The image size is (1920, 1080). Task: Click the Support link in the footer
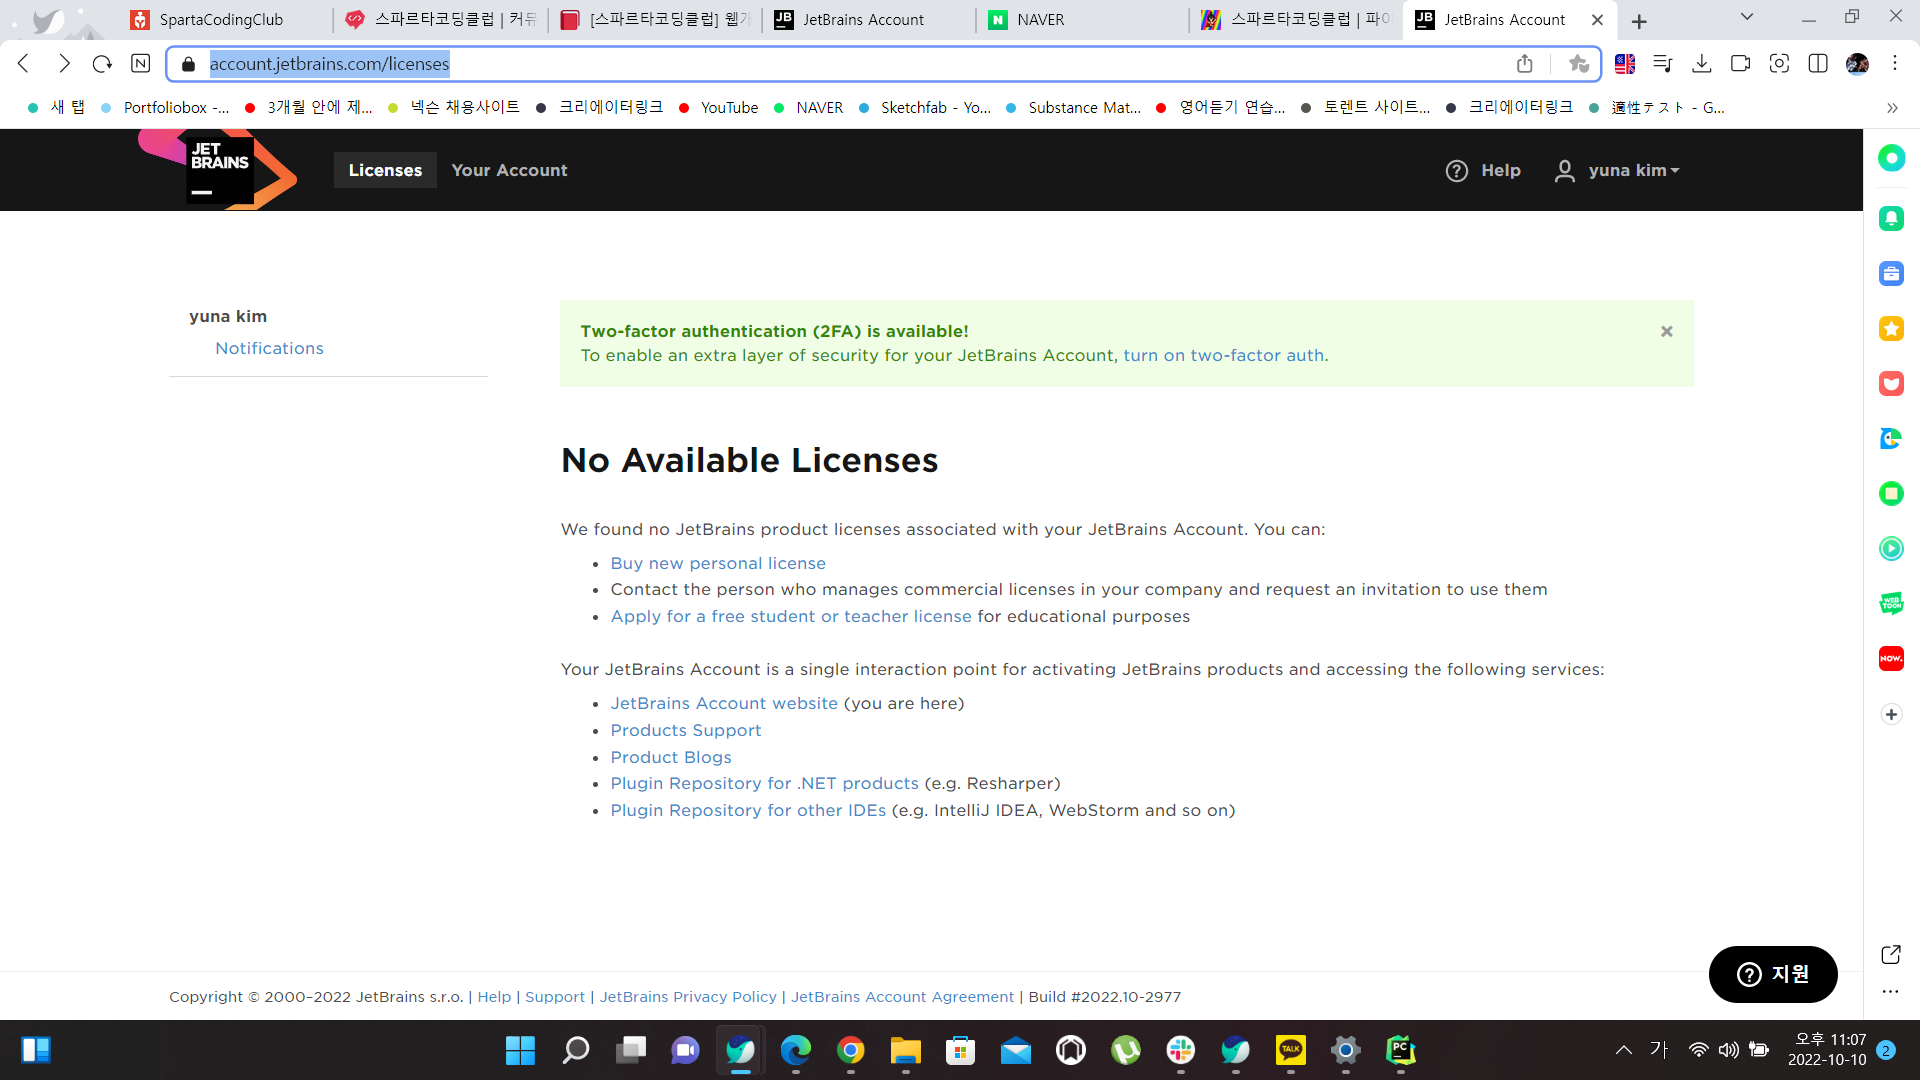tap(555, 997)
